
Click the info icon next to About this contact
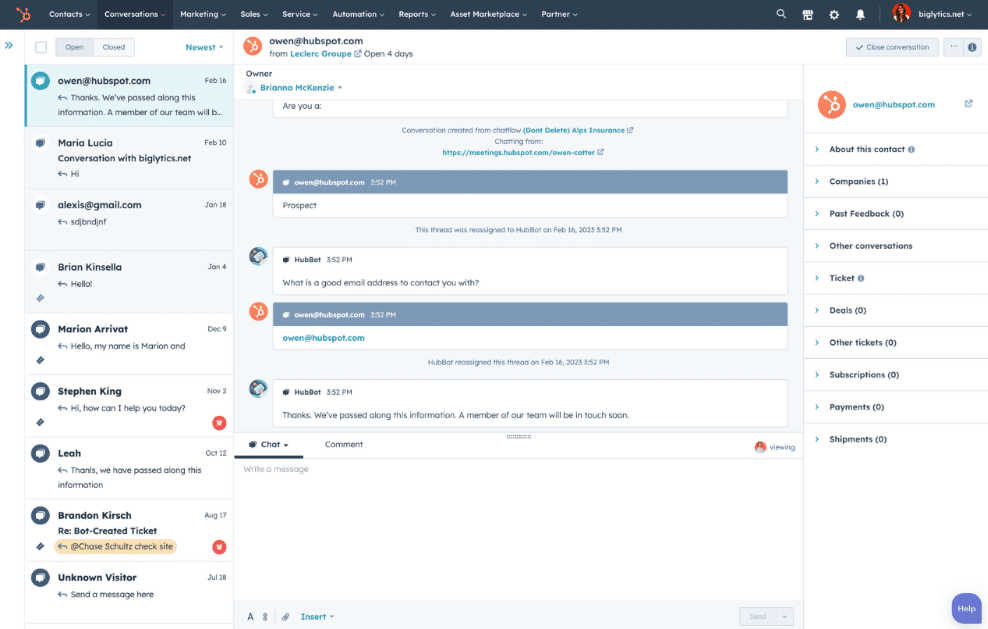click(911, 149)
